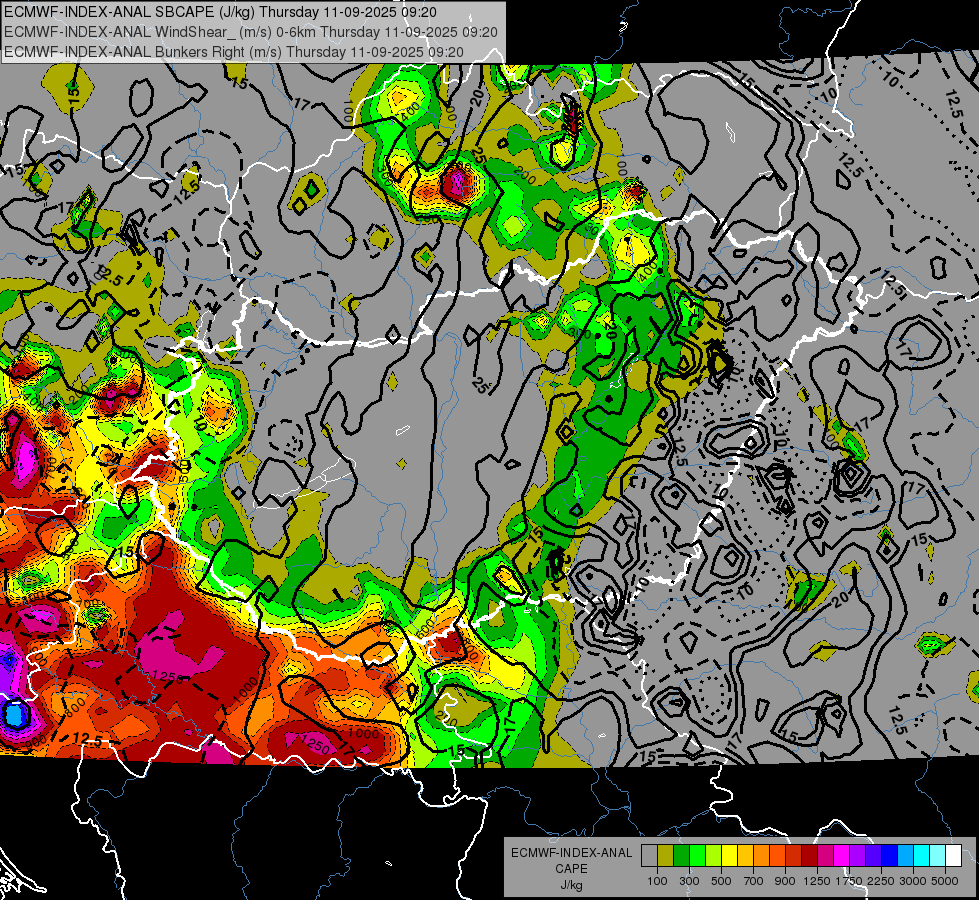Click the 3000 tick label in legend

click(x=913, y=881)
